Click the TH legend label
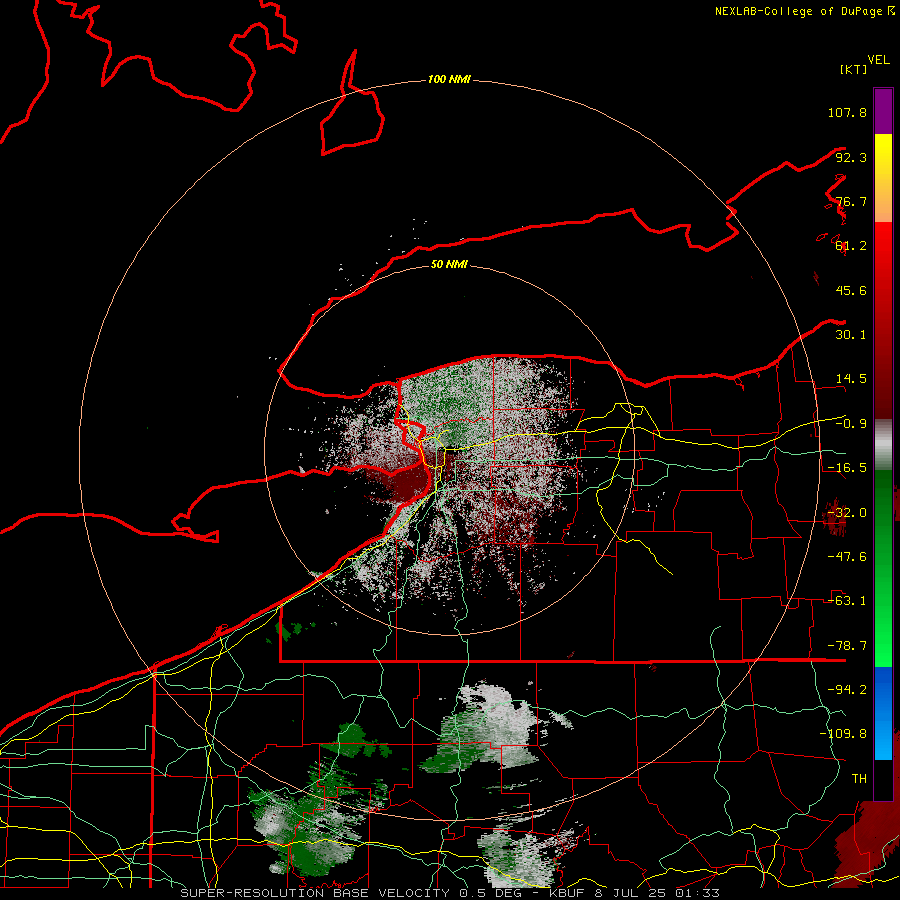This screenshot has height=900, width=900. 859,779
